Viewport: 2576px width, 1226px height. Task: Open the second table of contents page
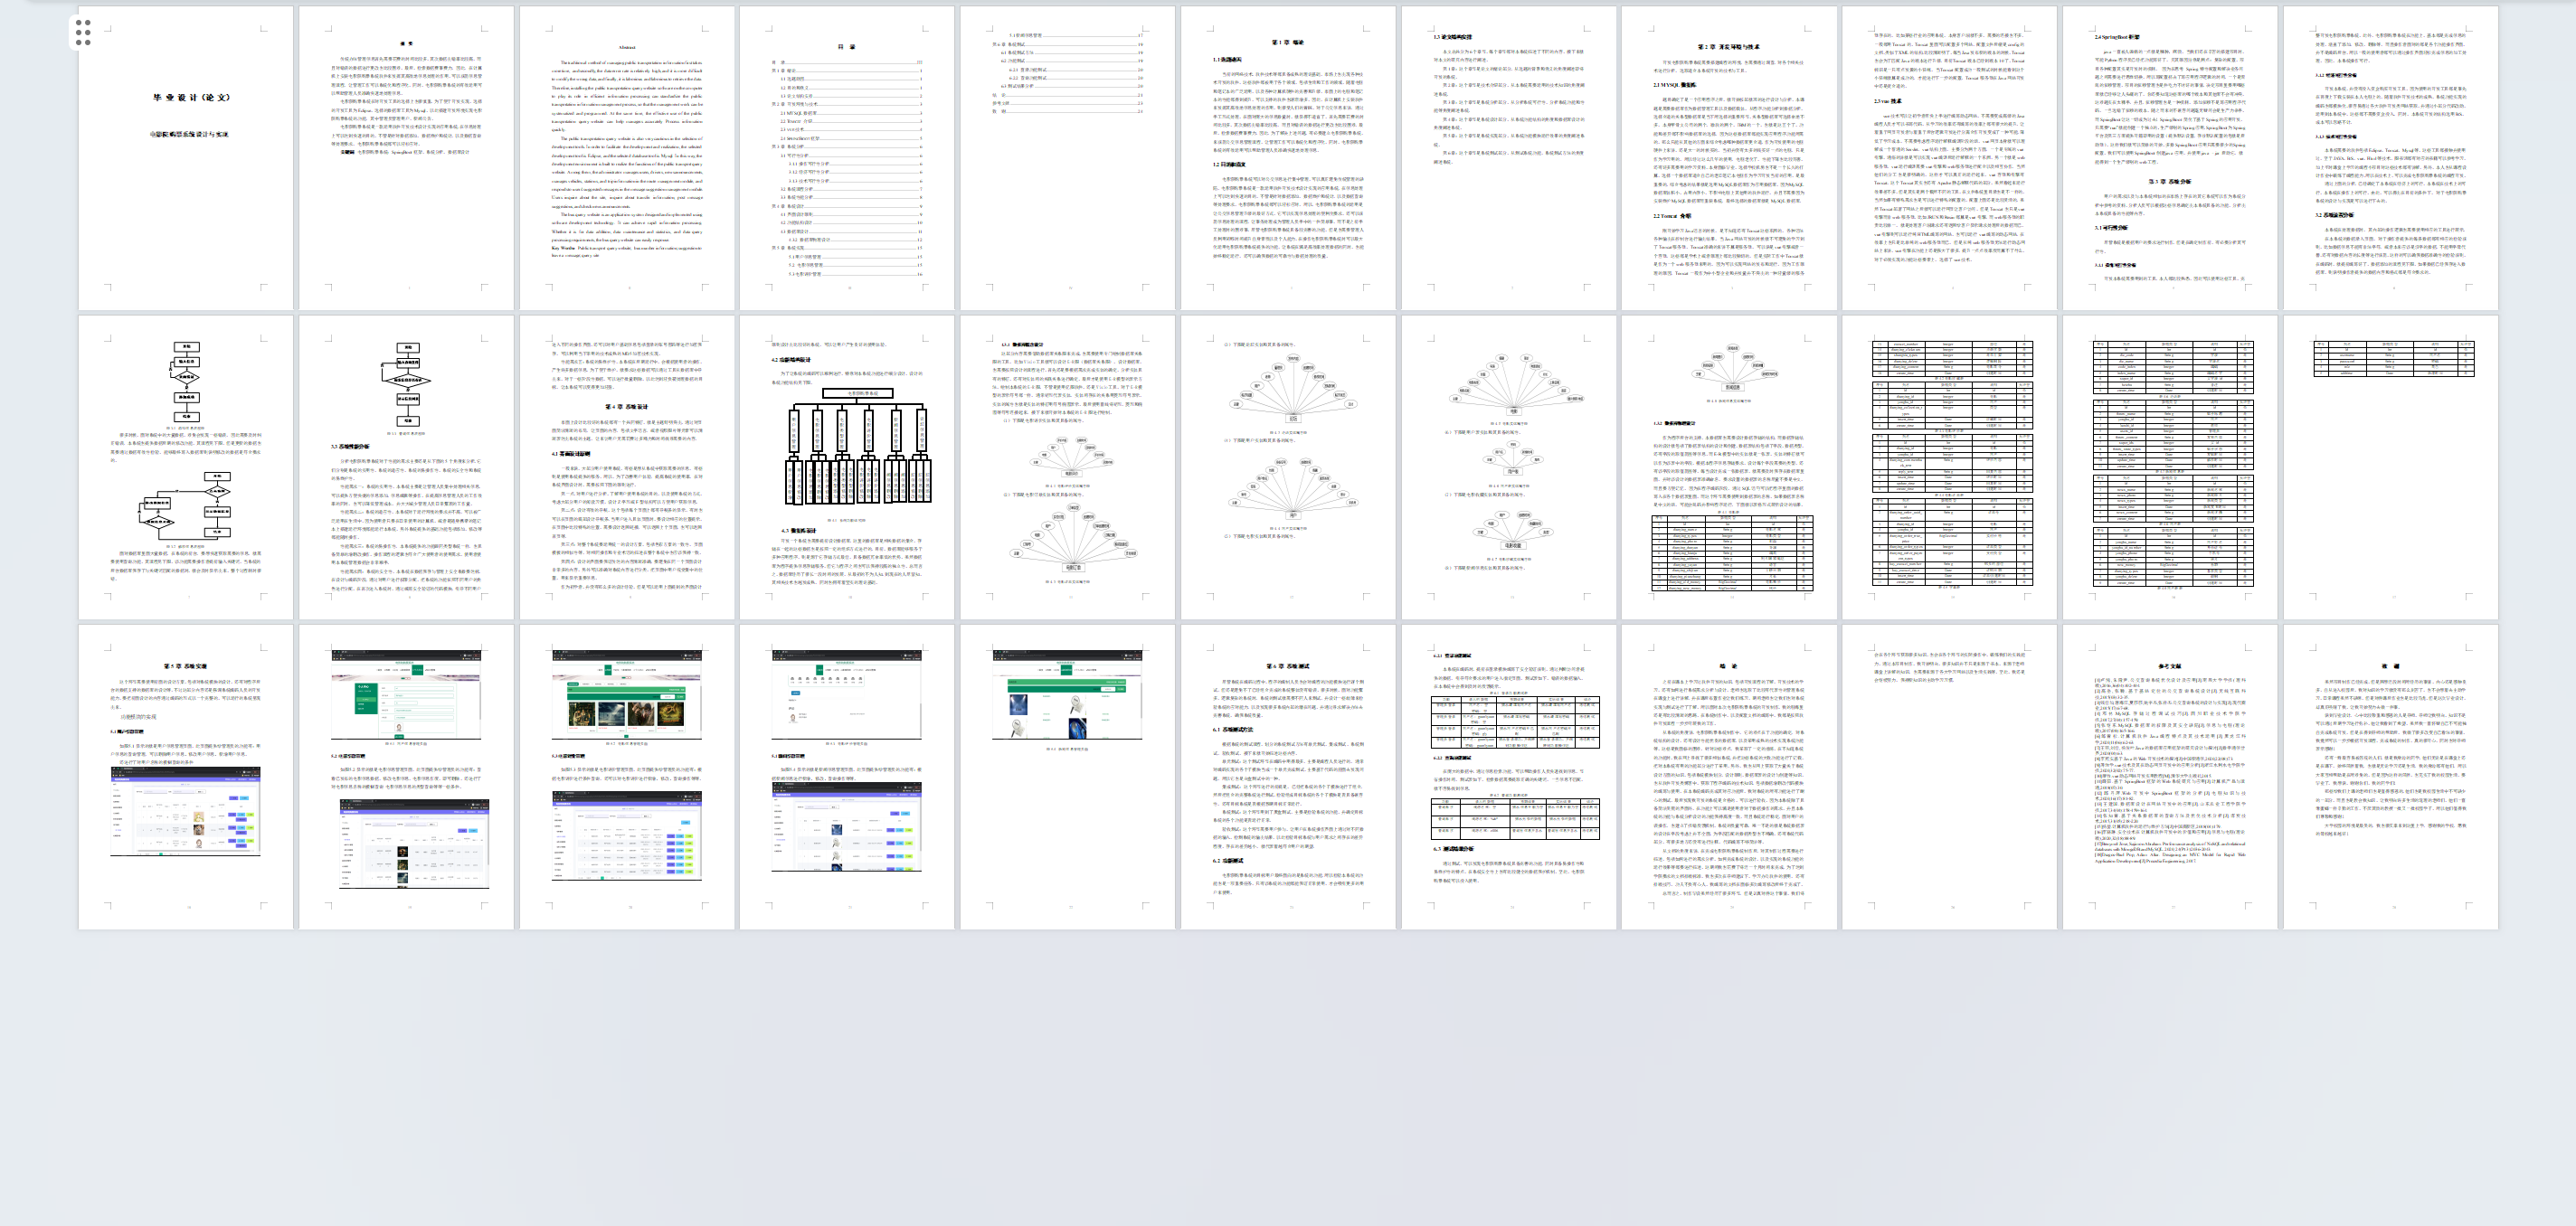coord(1067,158)
